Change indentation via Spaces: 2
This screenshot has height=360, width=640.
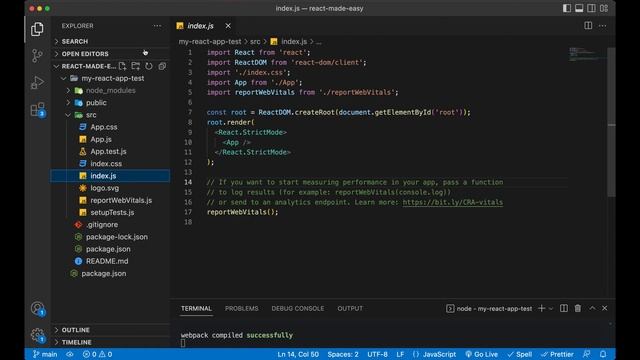(343, 354)
